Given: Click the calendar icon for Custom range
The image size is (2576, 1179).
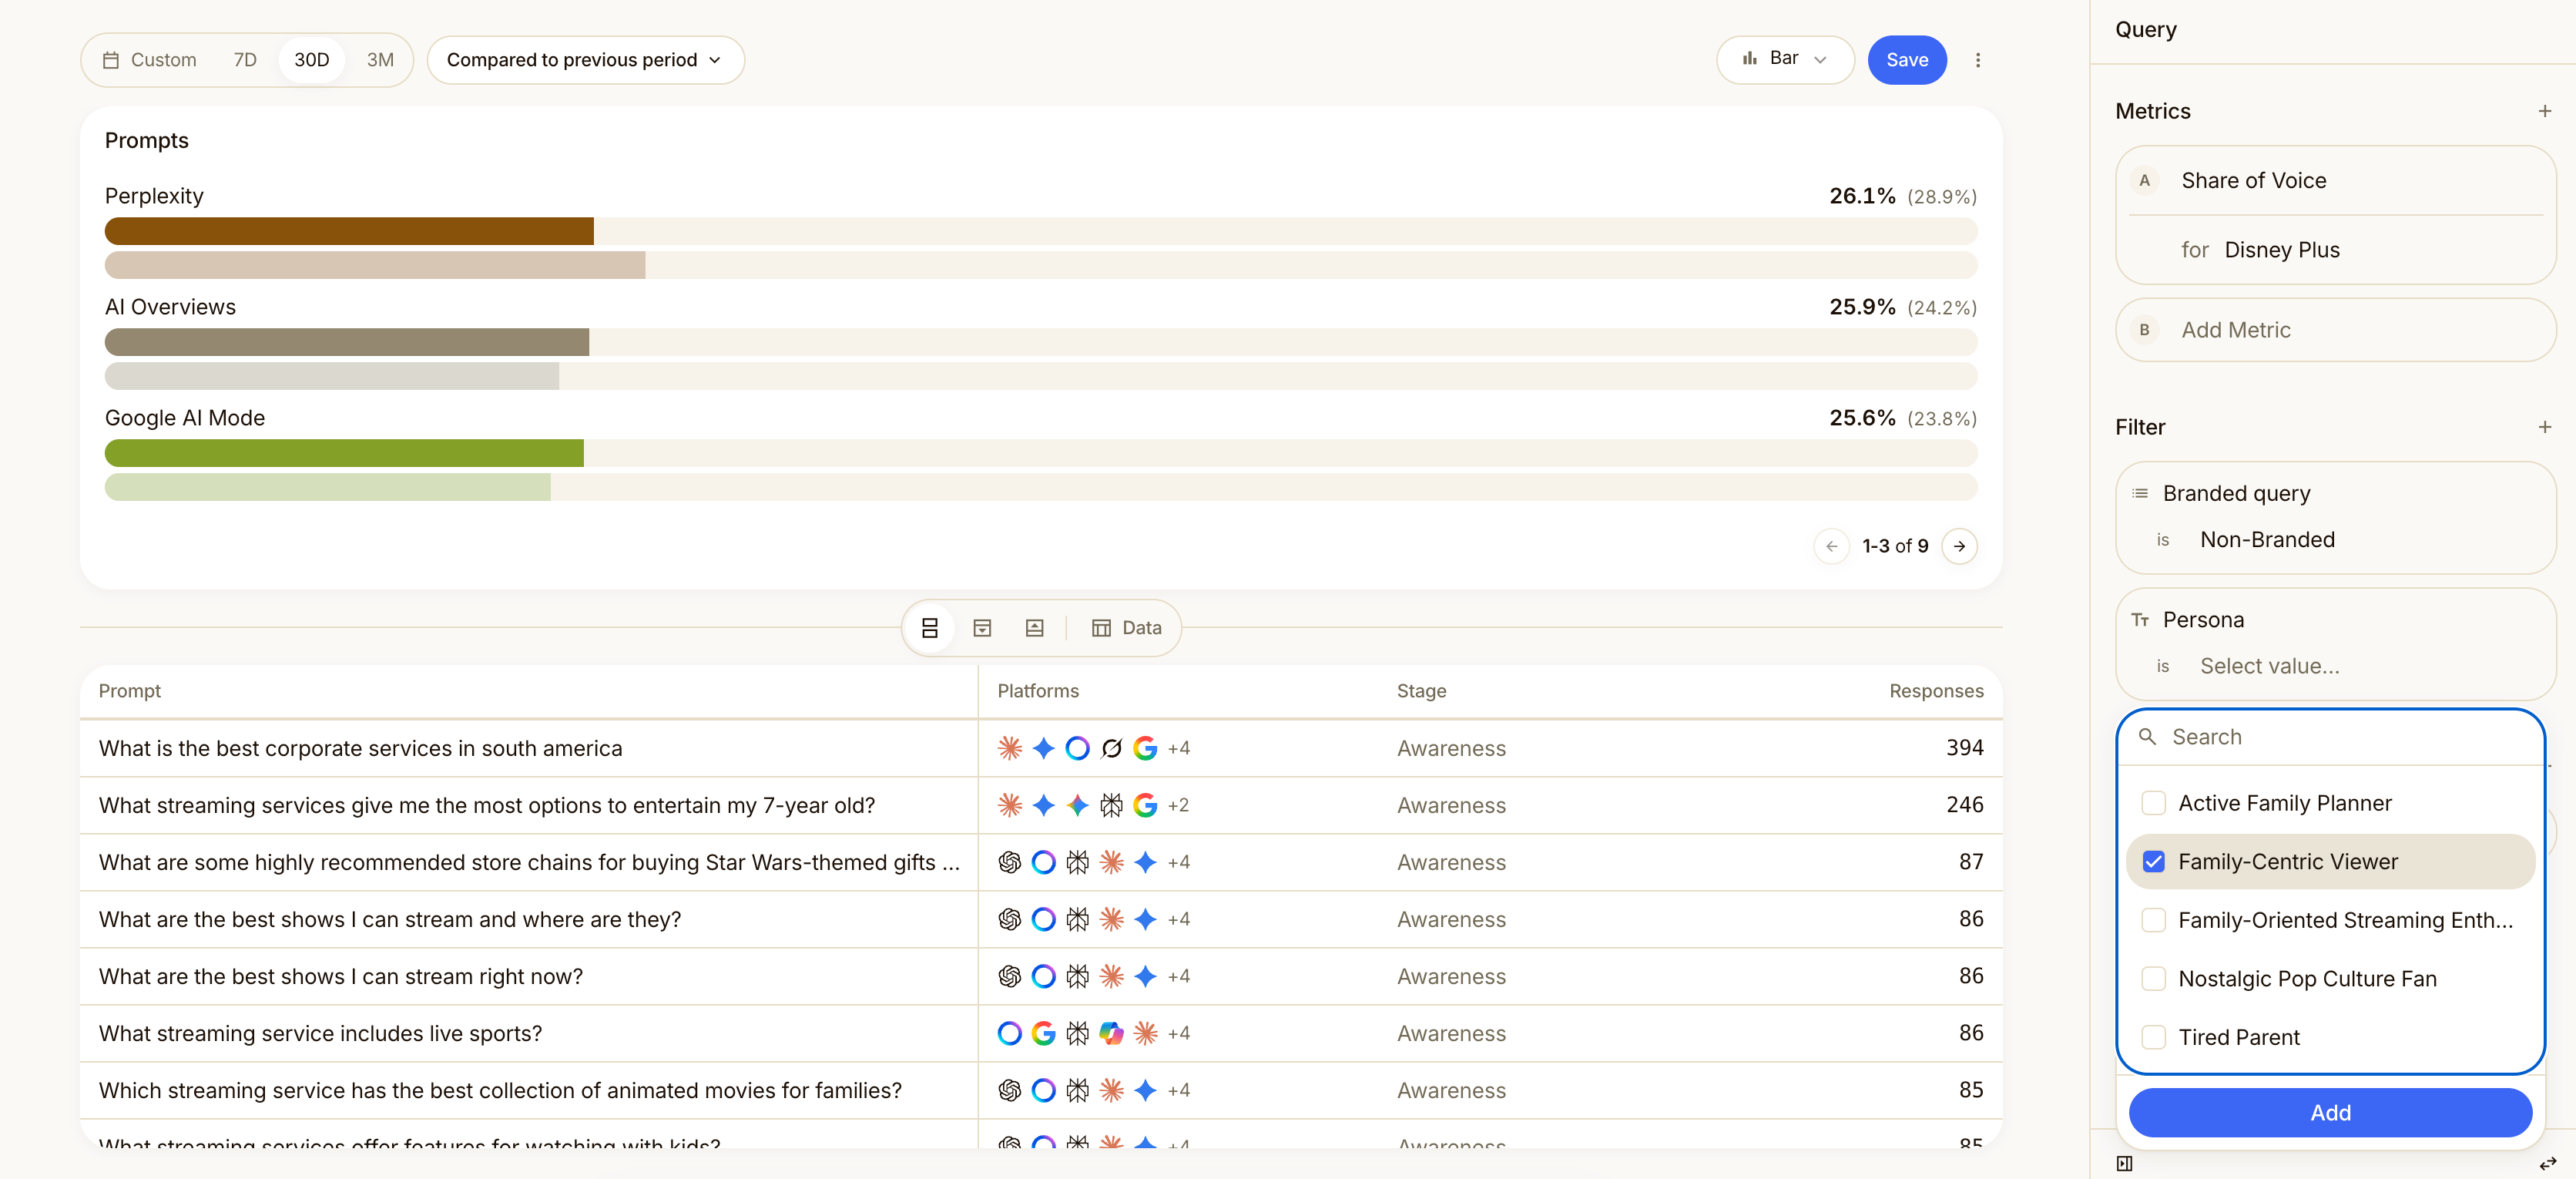Looking at the screenshot, I should pos(111,60).
